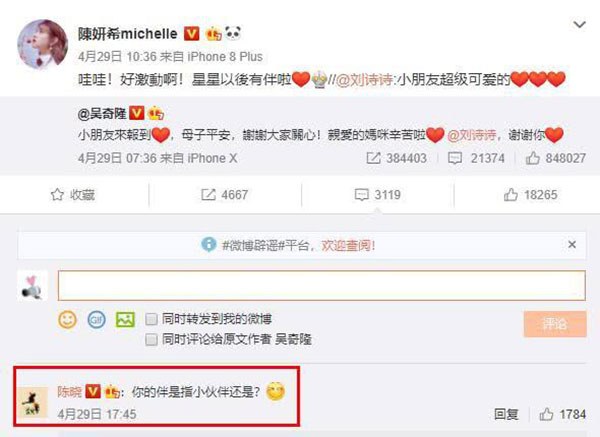Click the green image upload icon
Viewport: 600px width, 437px height.
pos(125,320)
